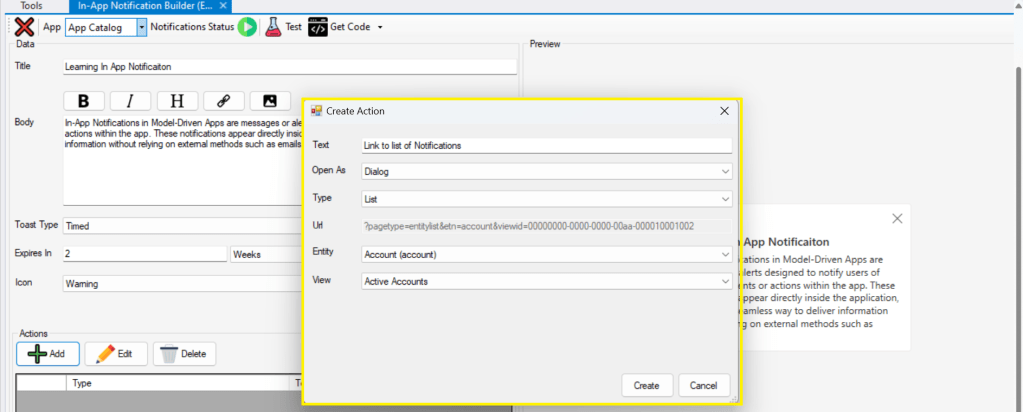Expand the Type dropdown showing List

point(725,199)
